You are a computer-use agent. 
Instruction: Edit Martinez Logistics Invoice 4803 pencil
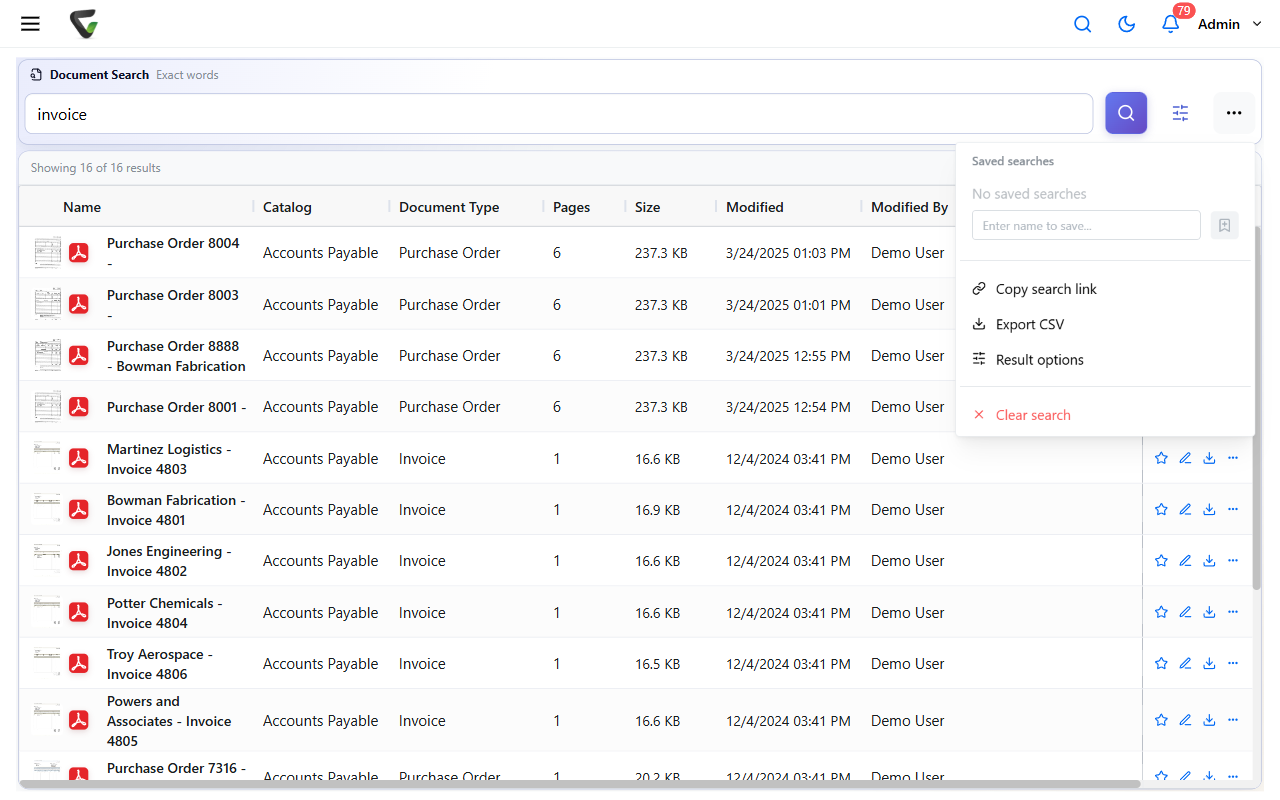point(1185,458)
